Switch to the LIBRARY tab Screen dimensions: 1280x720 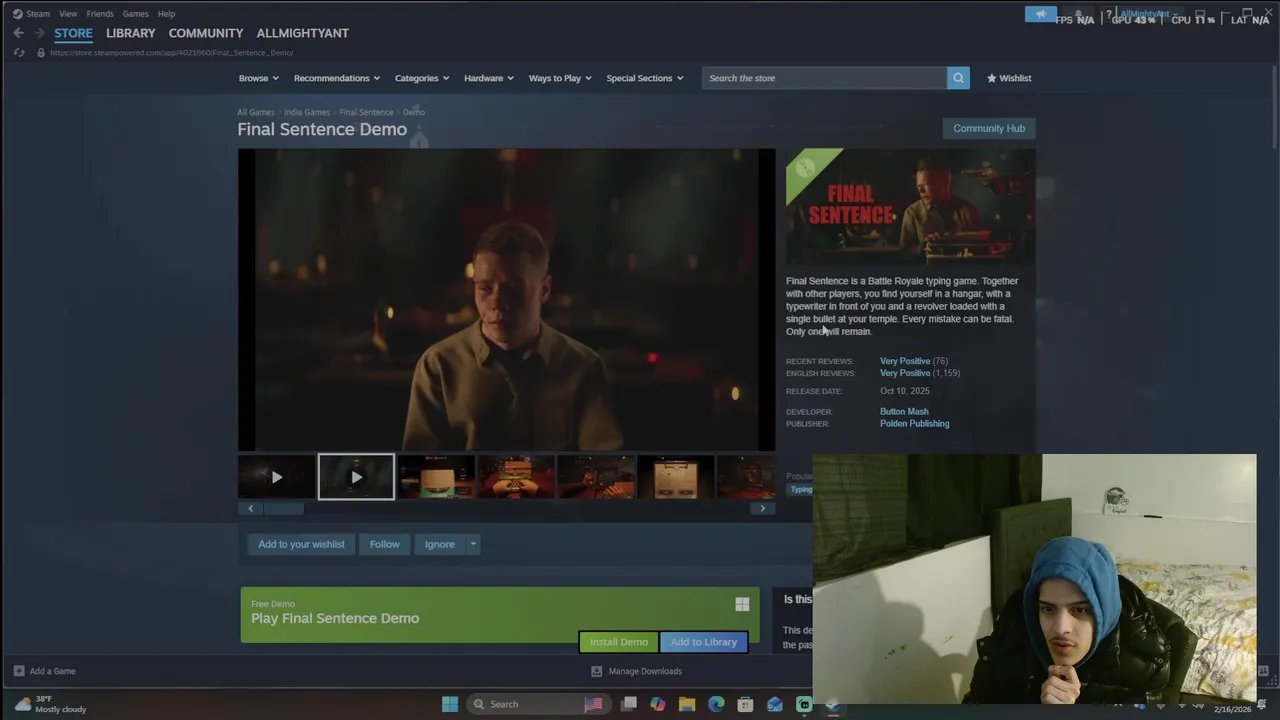pyautogui.click(x=131, y=33)
